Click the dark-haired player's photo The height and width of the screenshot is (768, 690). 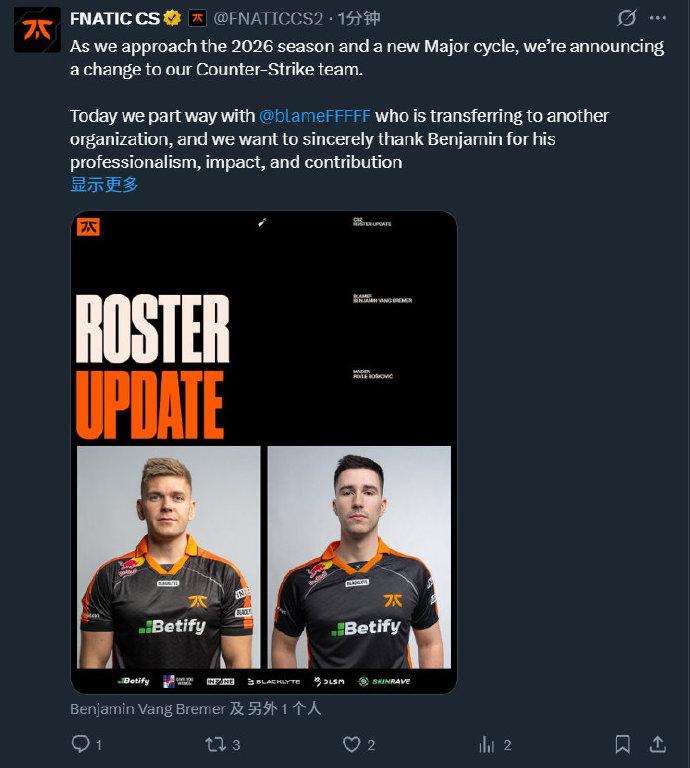[359, 557]
